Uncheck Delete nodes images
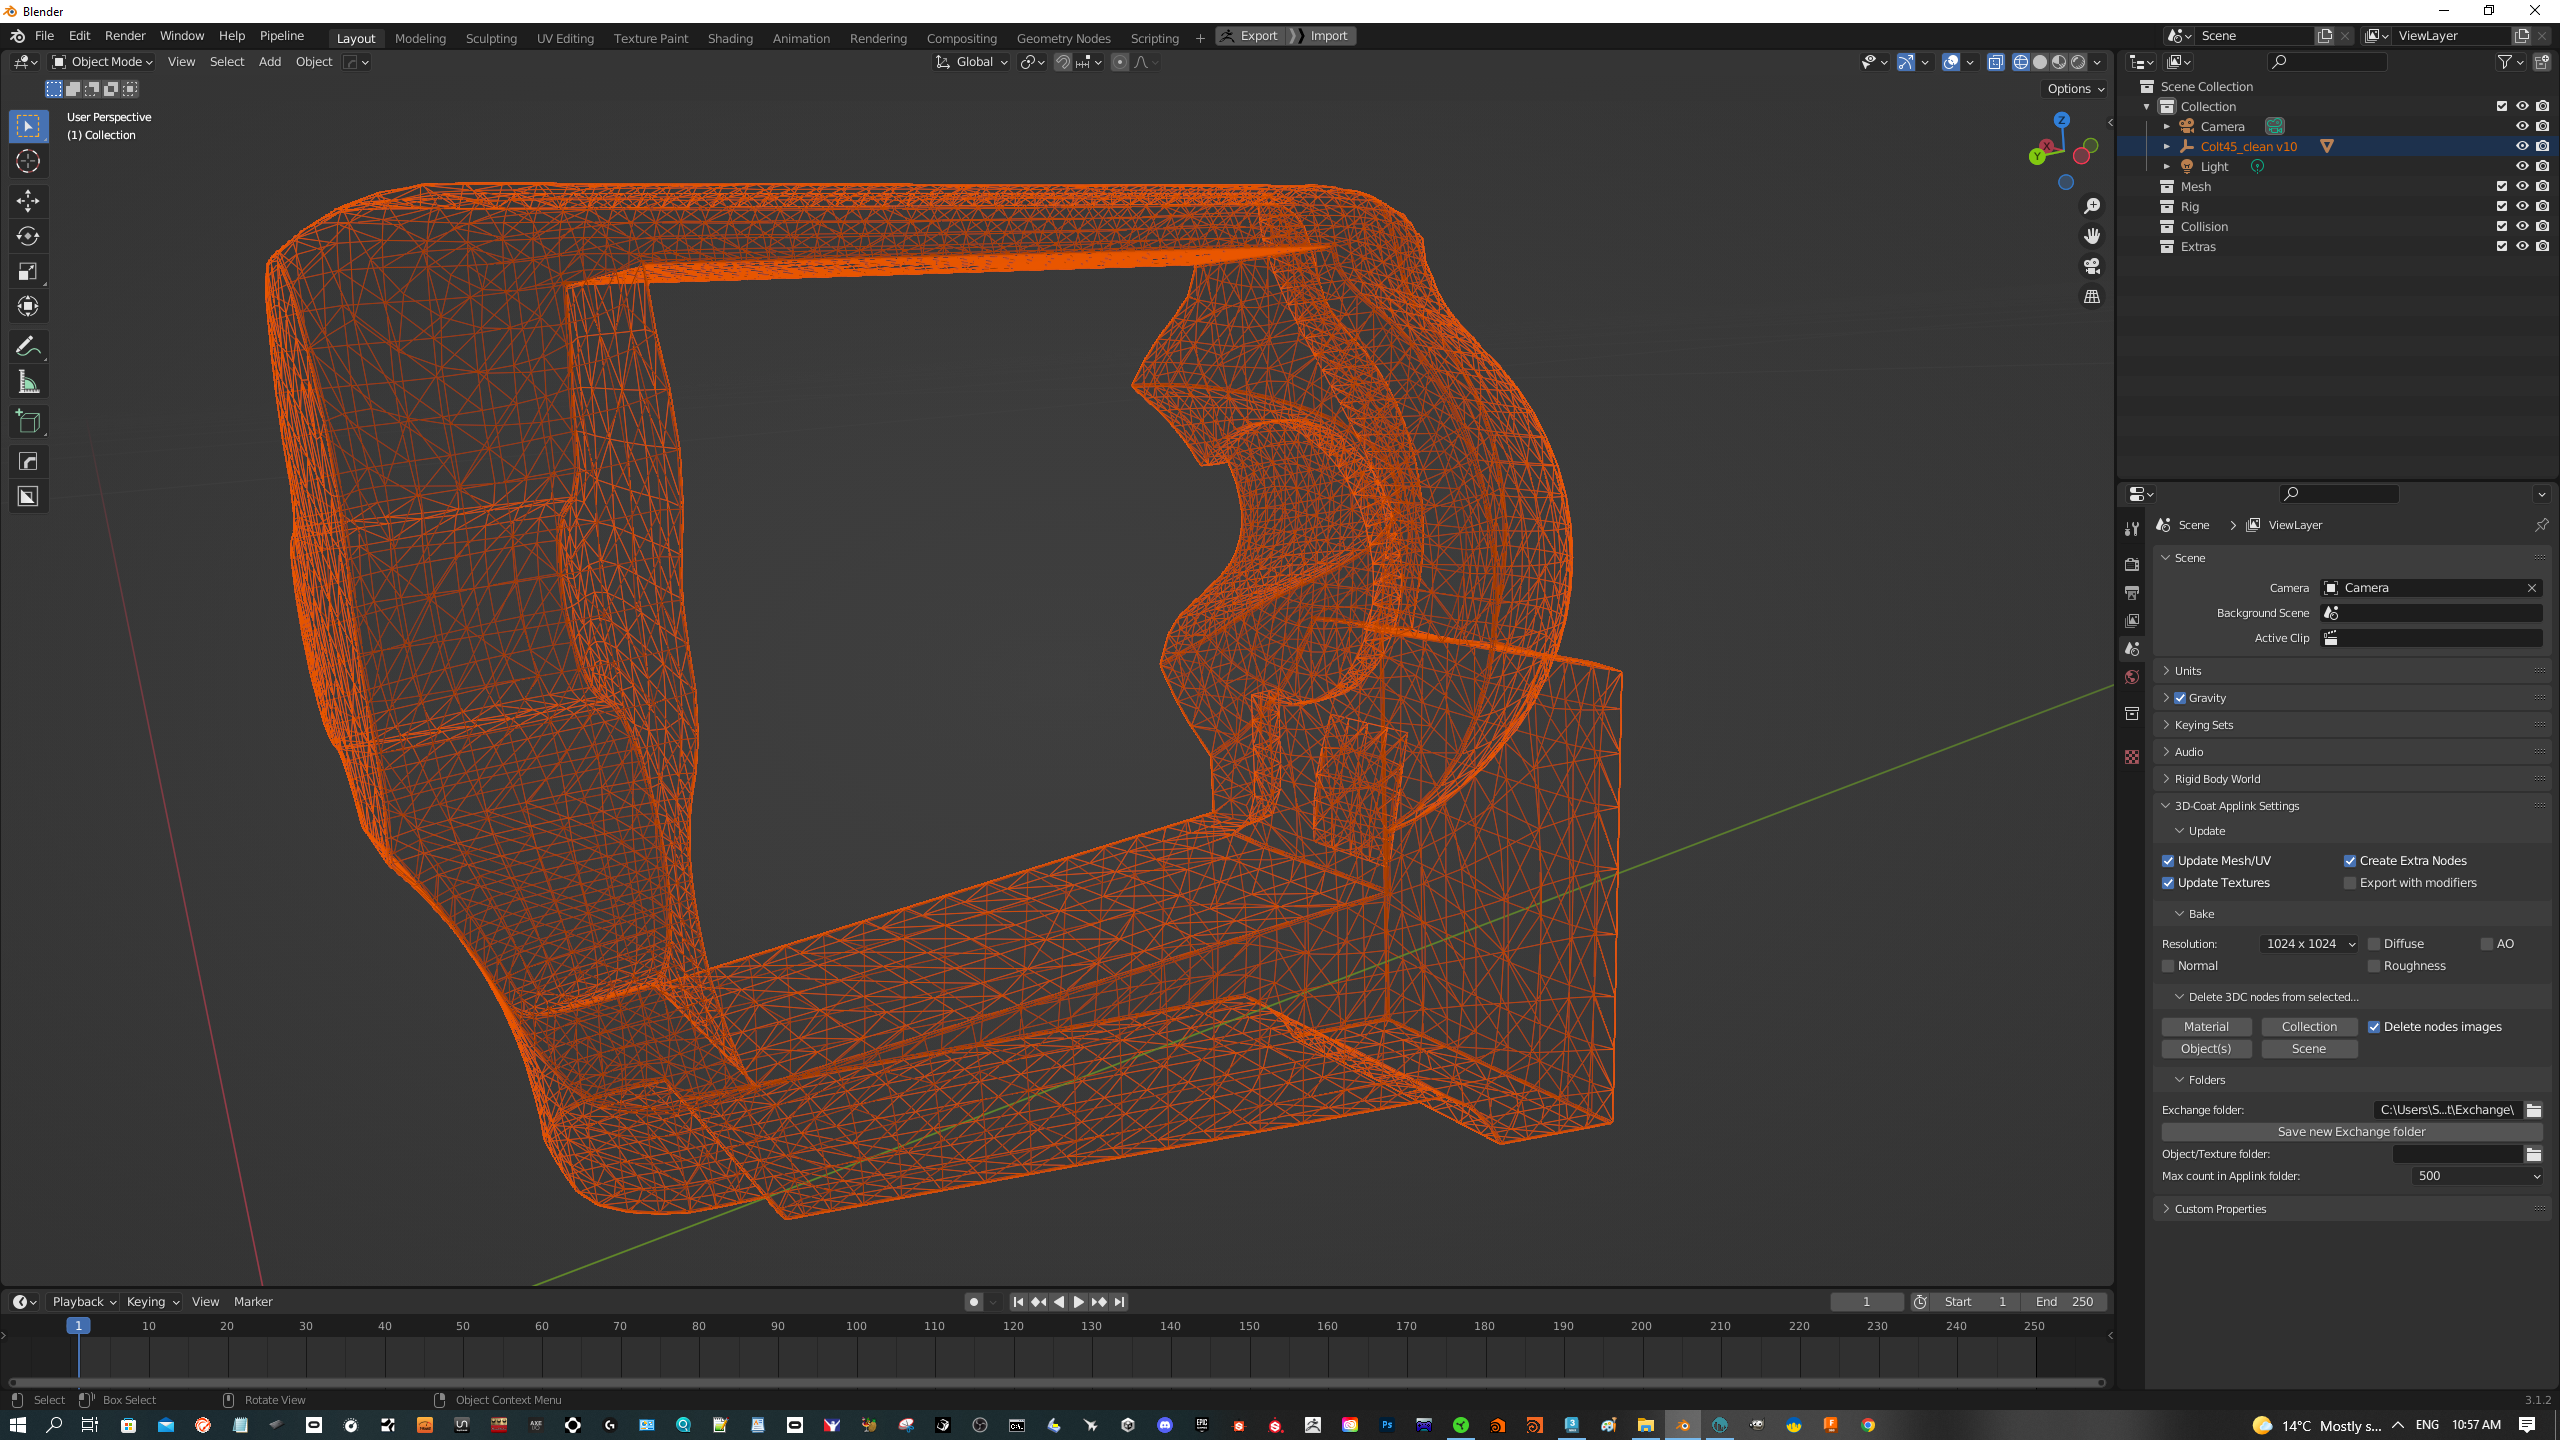Image resolution: width=2560 pixels, height=1440 pixels. coord(2374,1026)
